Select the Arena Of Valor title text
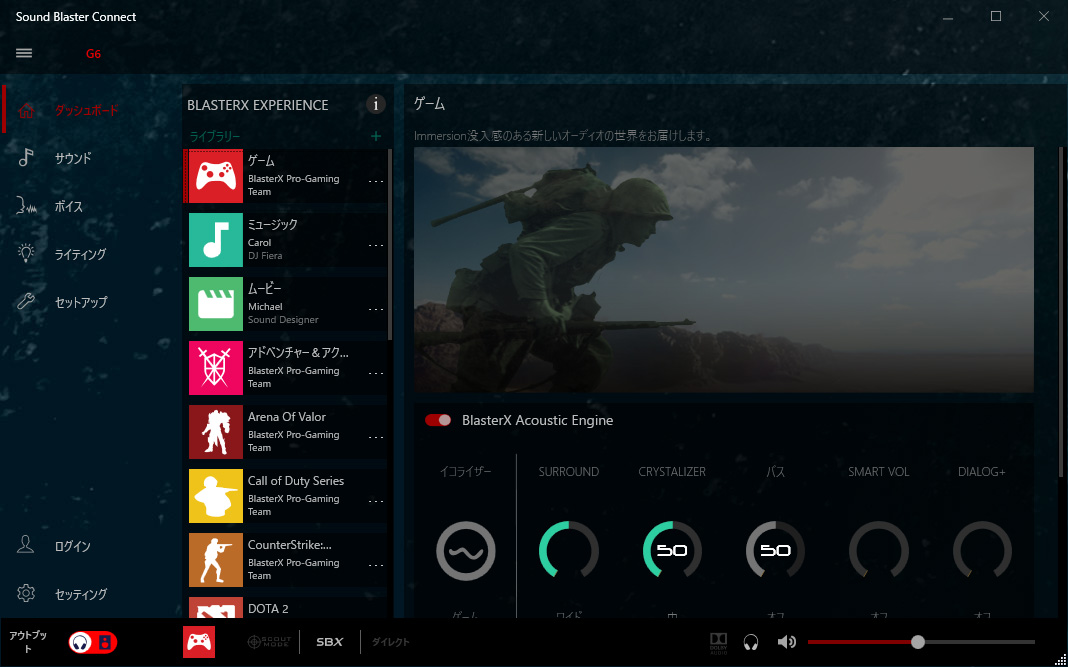The width and height of the screenshot is (1068, 667). [287, 417]
